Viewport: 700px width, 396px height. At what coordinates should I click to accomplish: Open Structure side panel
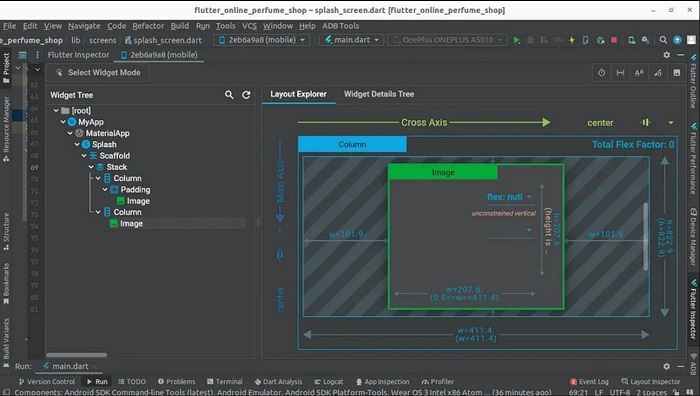6,231
